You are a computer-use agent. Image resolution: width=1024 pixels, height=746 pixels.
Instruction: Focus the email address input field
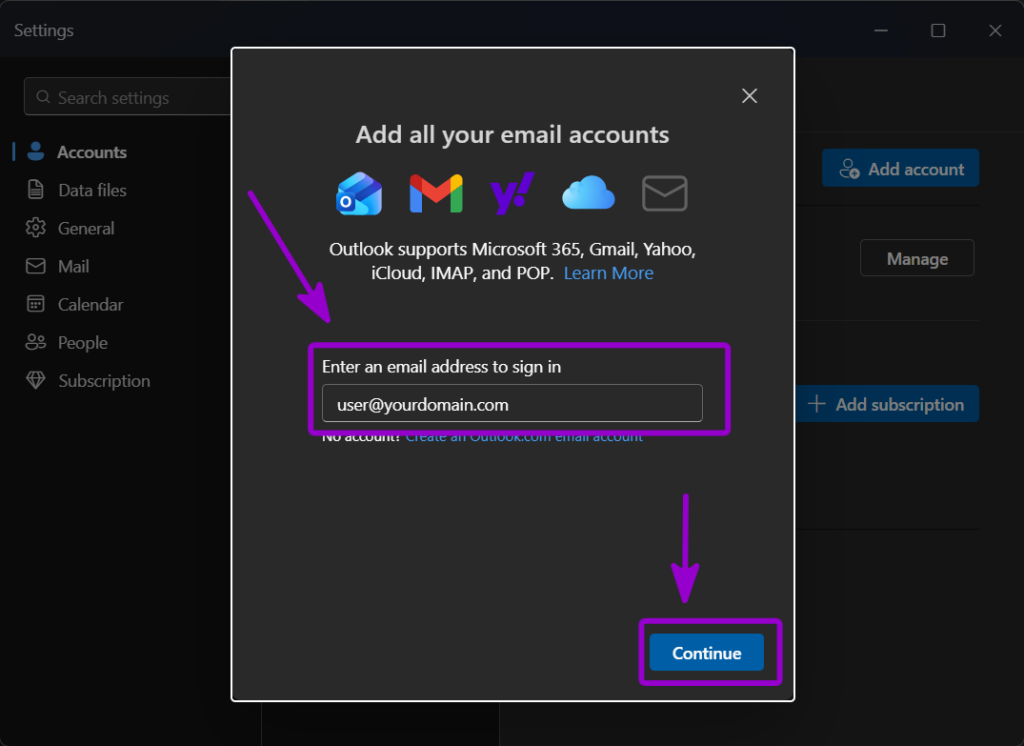point(512,404)
